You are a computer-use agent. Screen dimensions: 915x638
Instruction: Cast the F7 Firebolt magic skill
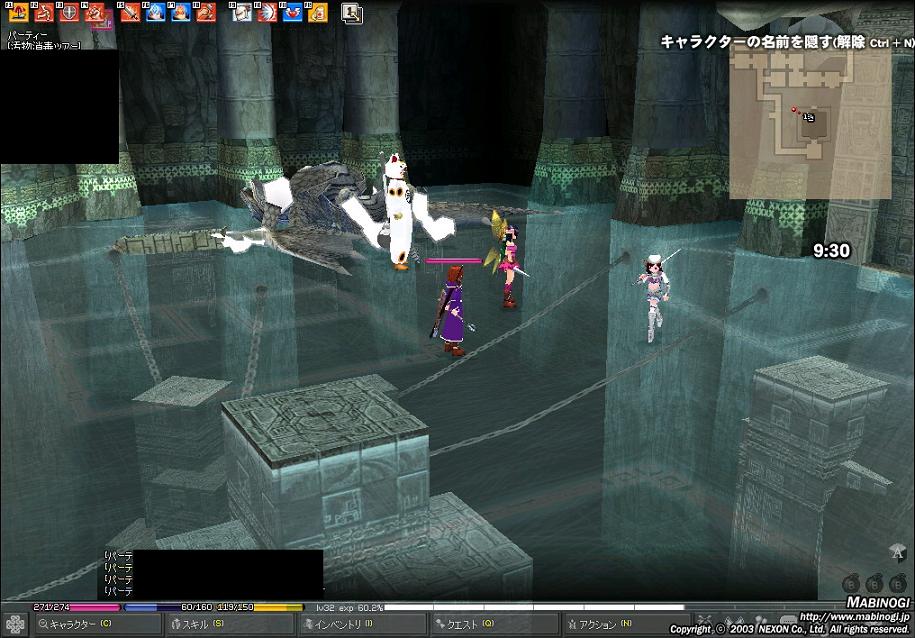click(180, 12)
